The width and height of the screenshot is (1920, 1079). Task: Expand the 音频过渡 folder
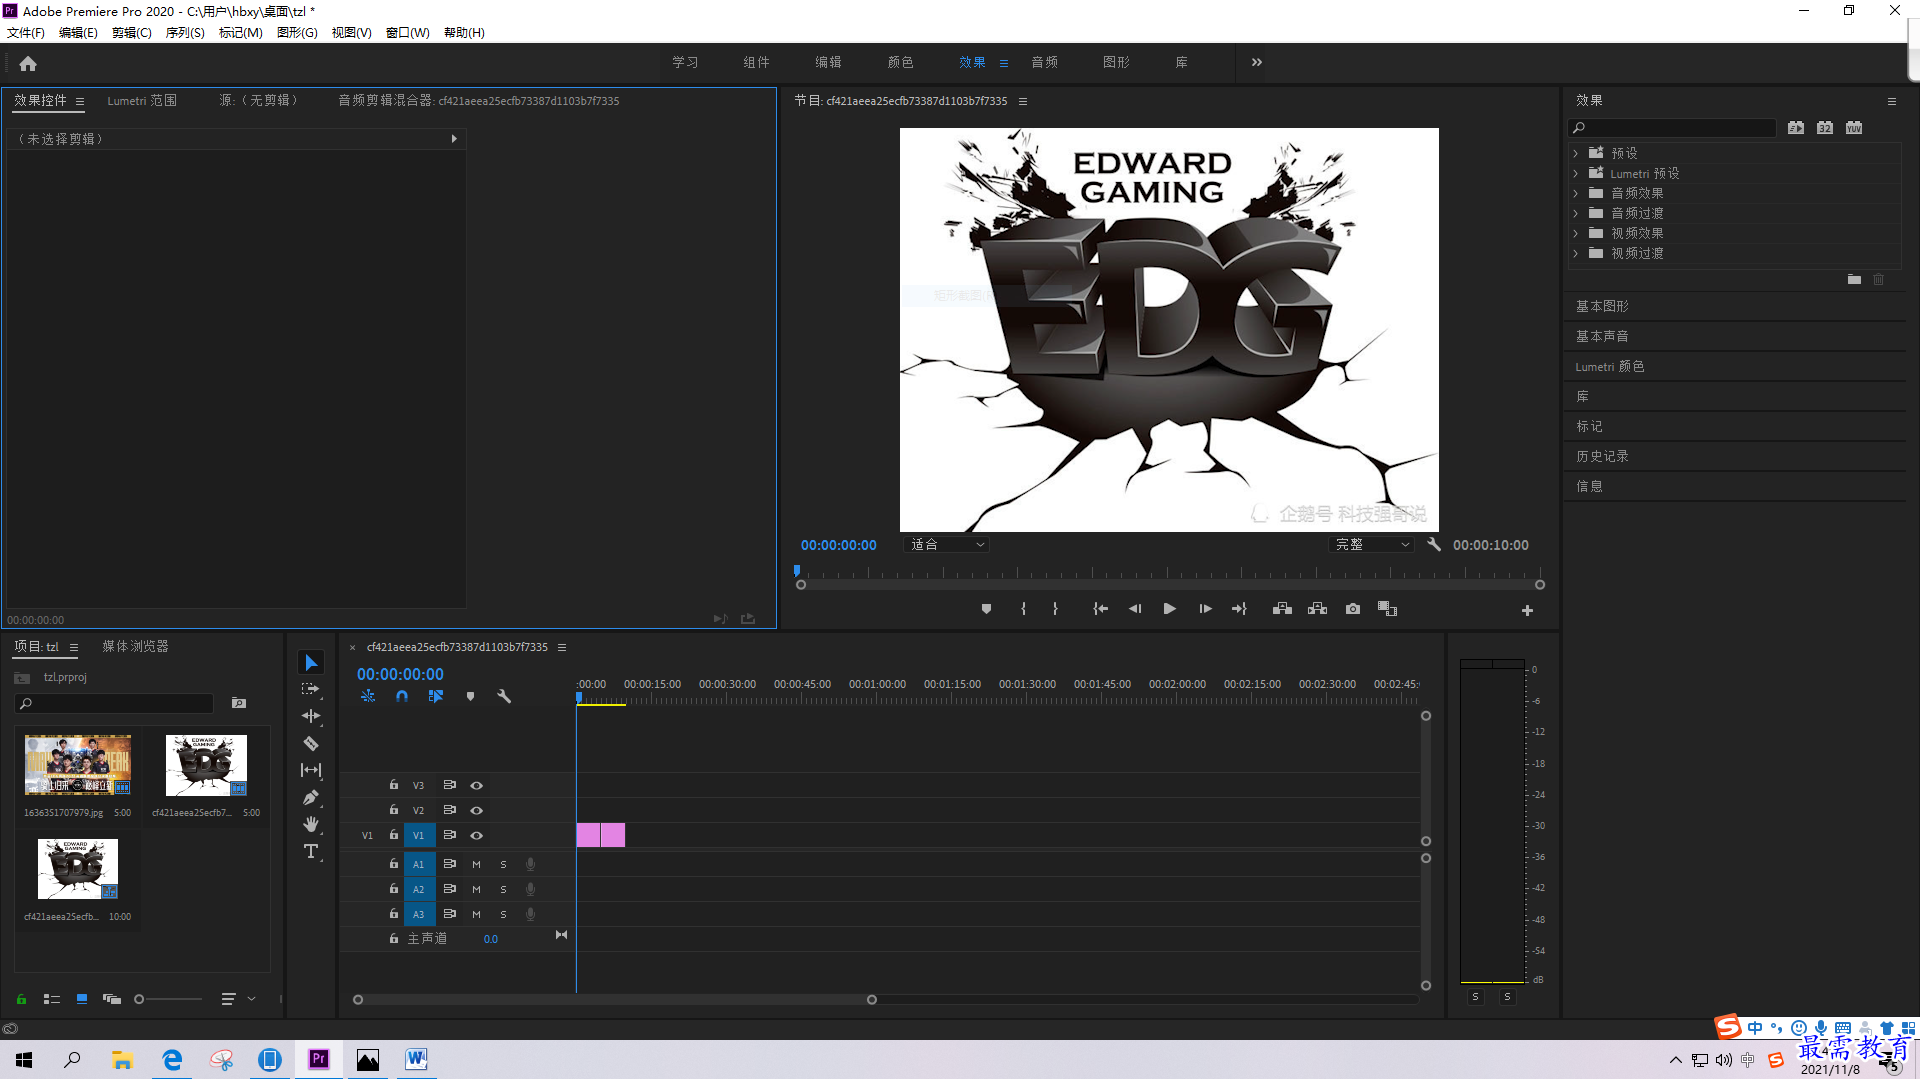click(1576, 213)
